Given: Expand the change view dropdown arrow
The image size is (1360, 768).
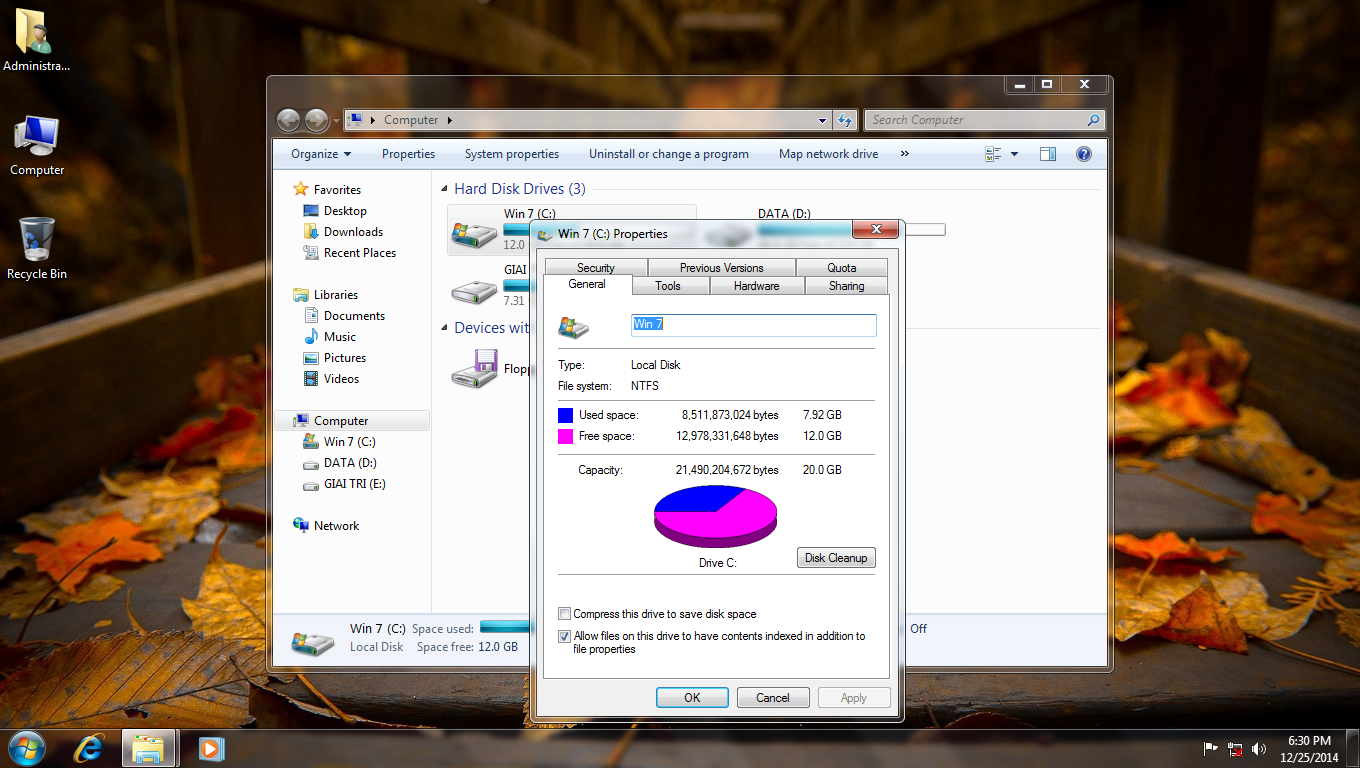Looking at the screenshot, I should click(x=1014, y=154).
